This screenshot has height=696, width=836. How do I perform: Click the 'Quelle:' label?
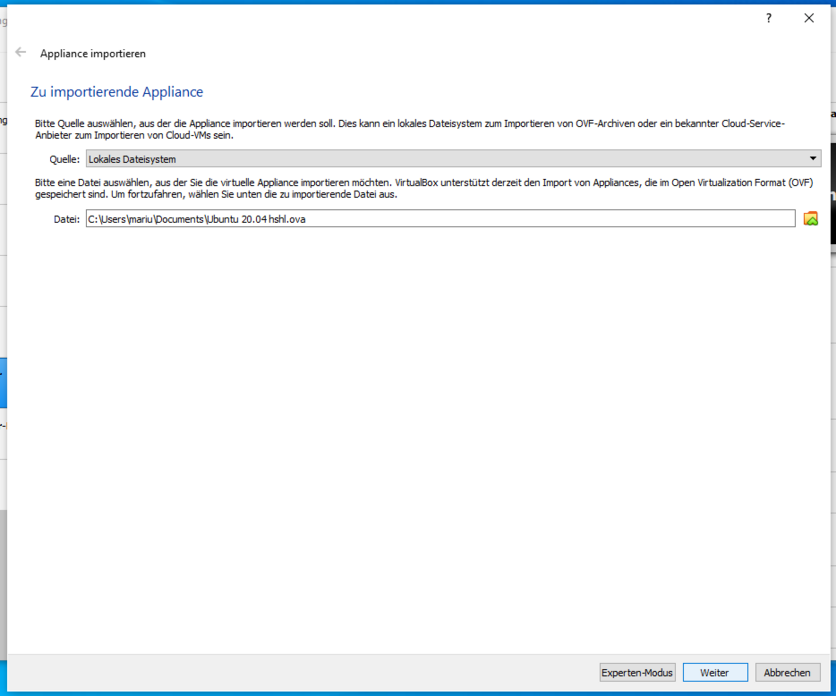click(64, 159)
